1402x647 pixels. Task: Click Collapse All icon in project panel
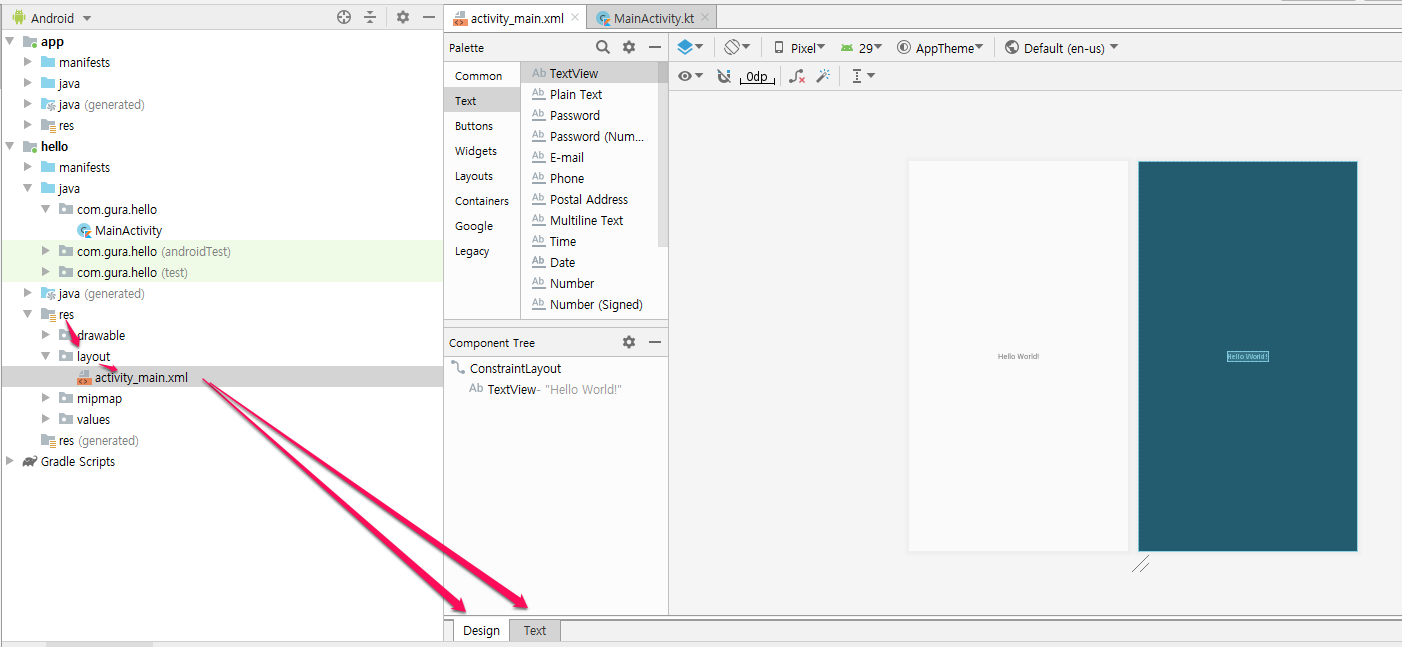point(370,17)
